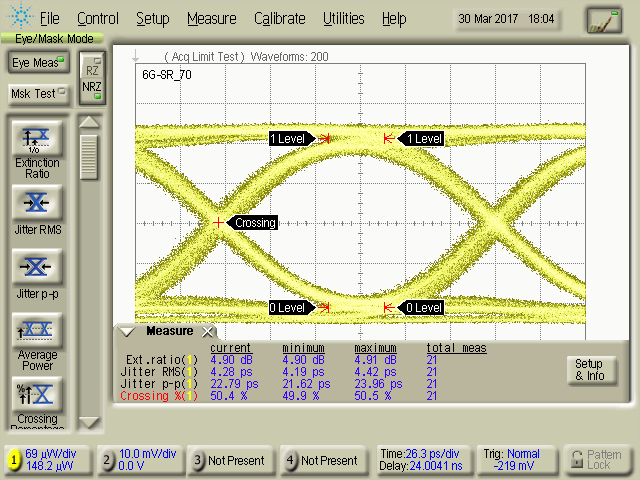Click the Pattern Lock button
This screenshot has width=640, height=480.
tap(597, 460)
